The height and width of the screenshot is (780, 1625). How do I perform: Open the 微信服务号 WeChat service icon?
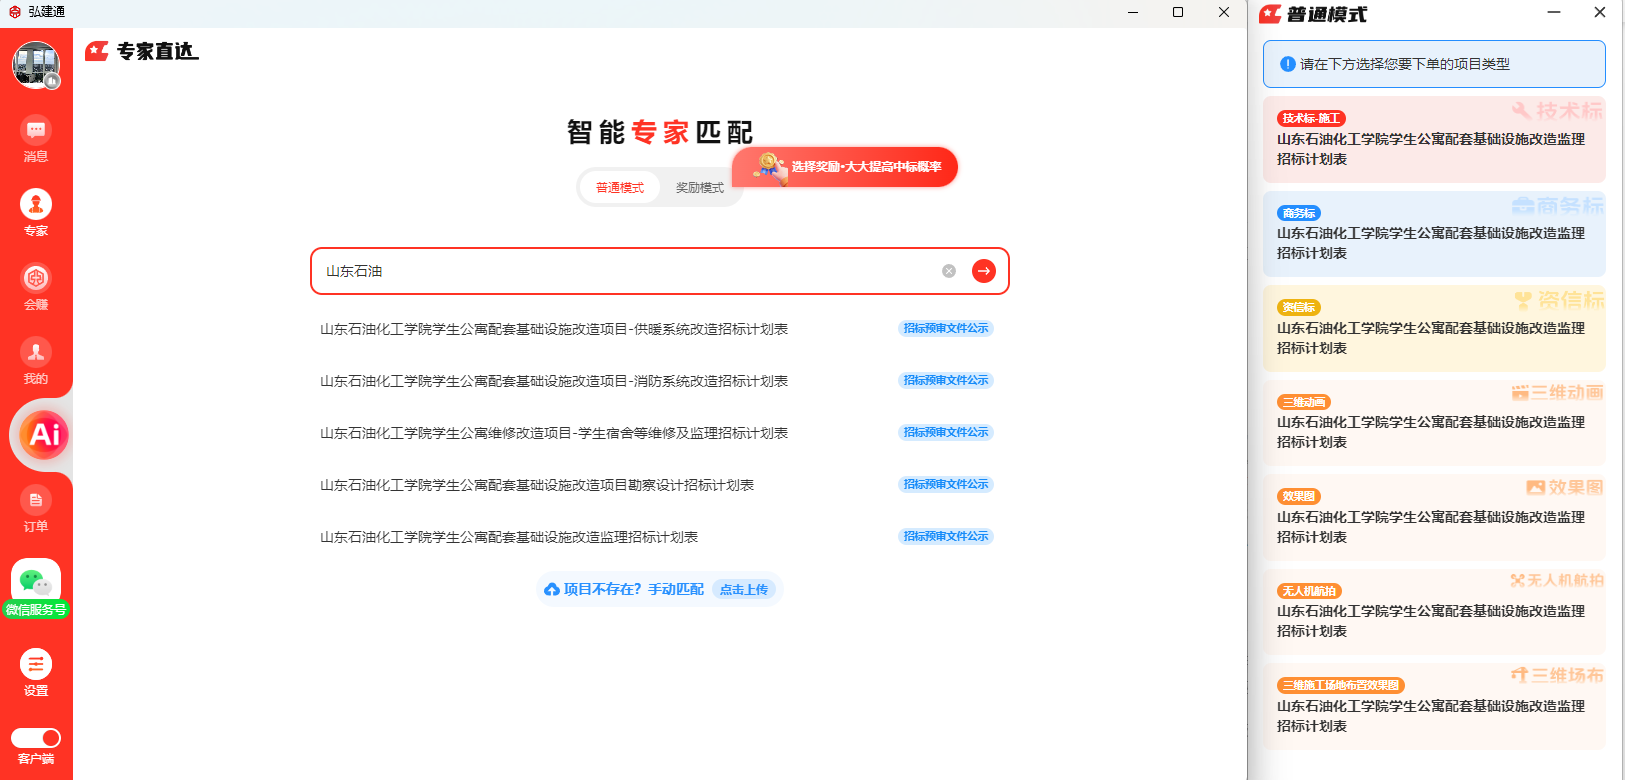click(36, 589)
